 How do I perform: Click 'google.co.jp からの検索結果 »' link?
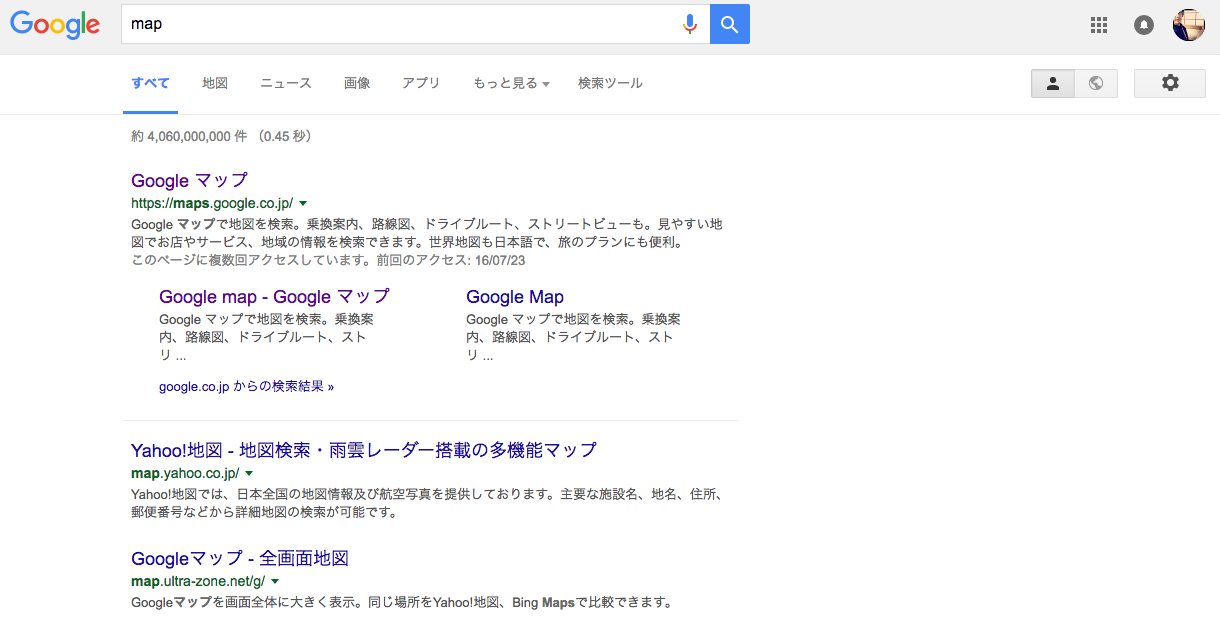[246, 386]
